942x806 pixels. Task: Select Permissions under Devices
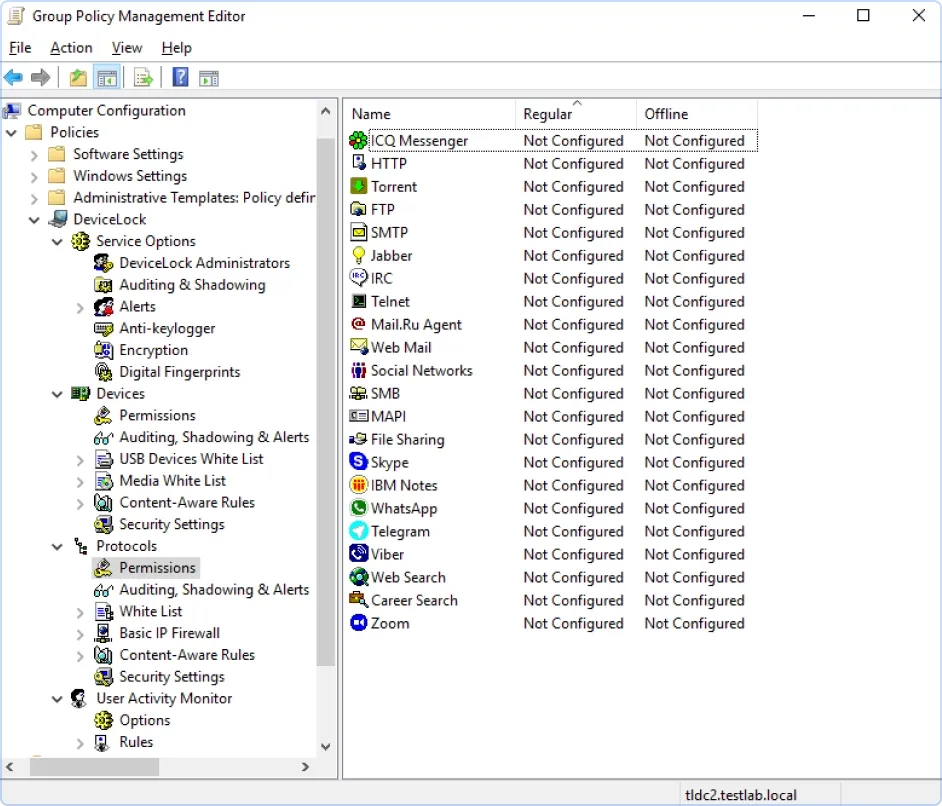pyautogui.click(x=157, y=415)
